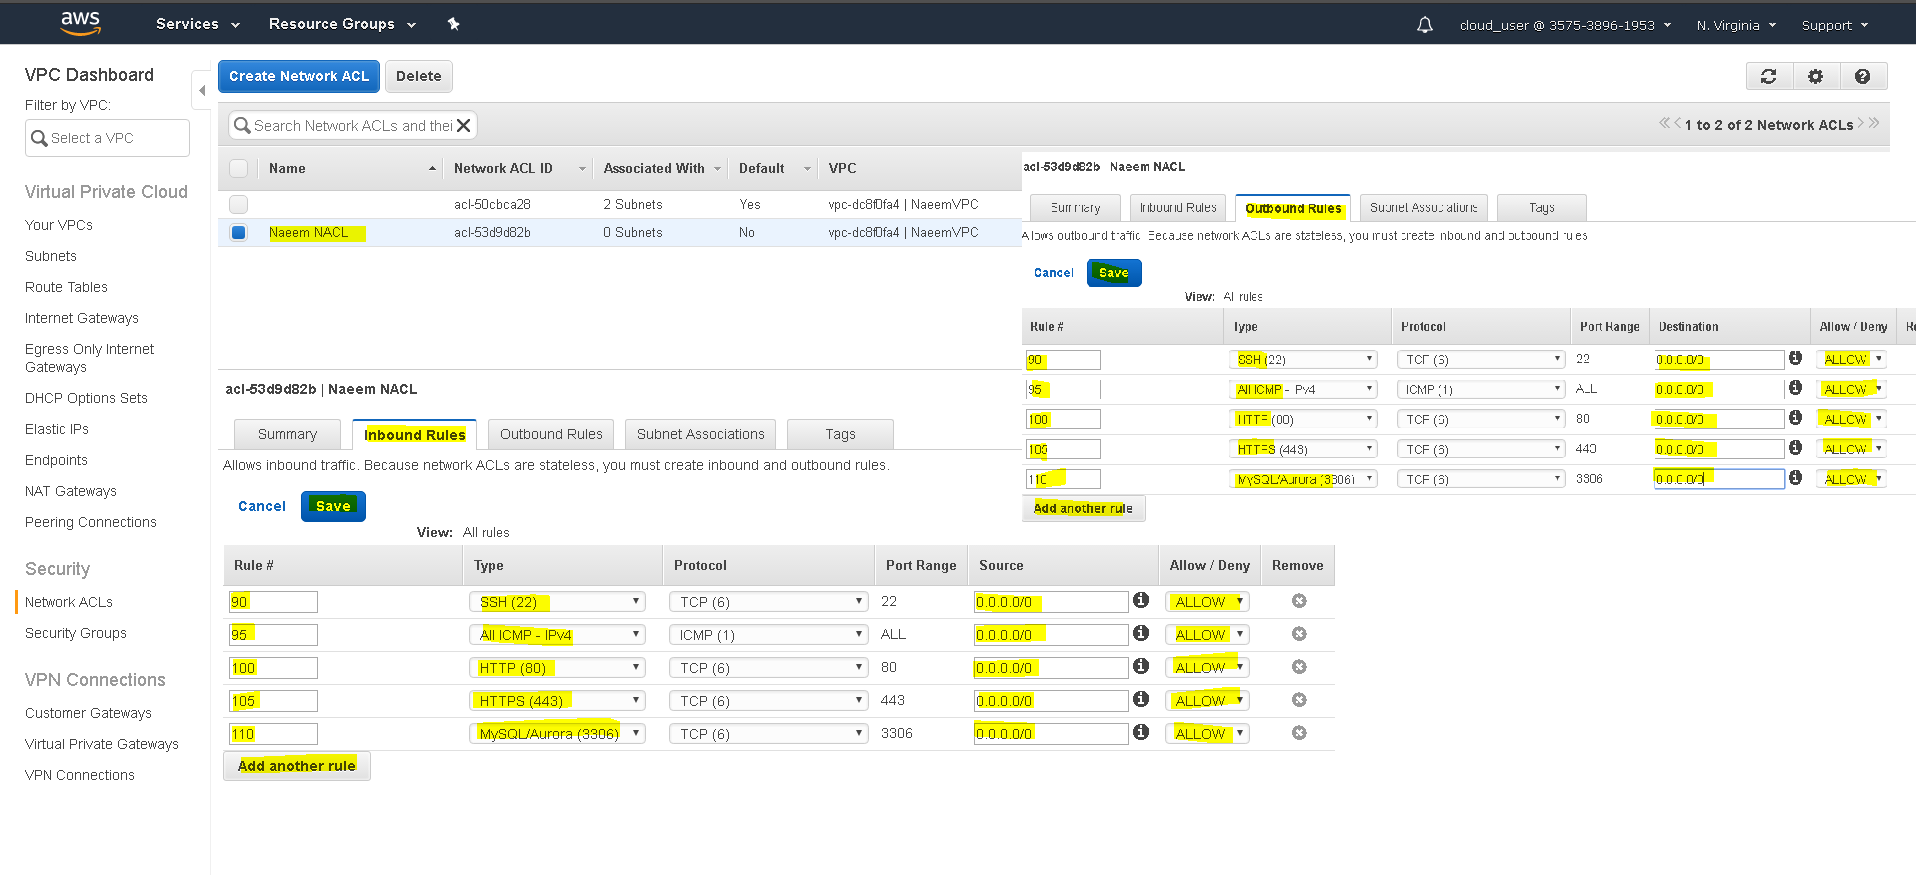
Task: Remove inbound rule 90 with X icon
Action: [x=1299, y=601]
